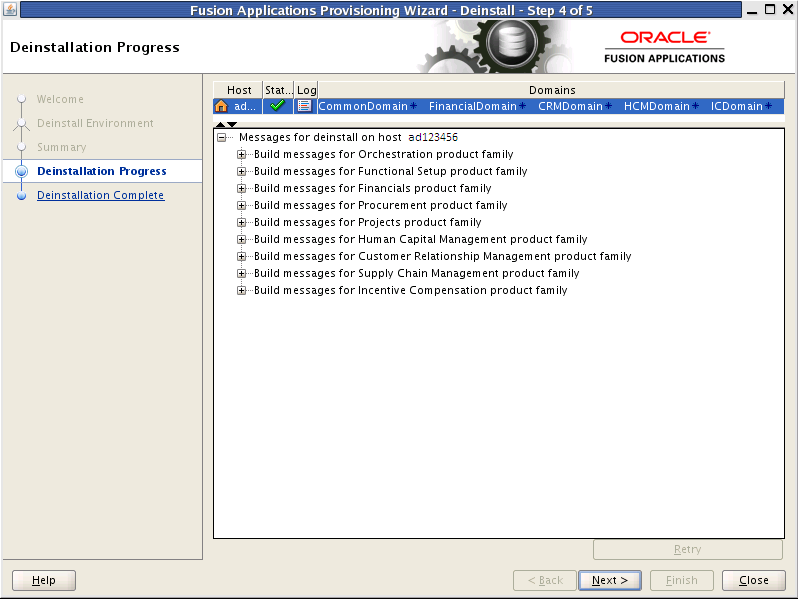Select 'Build messages for Financials product family' text
The height and width of the screenshot is (599, 798).
(373, 188)
